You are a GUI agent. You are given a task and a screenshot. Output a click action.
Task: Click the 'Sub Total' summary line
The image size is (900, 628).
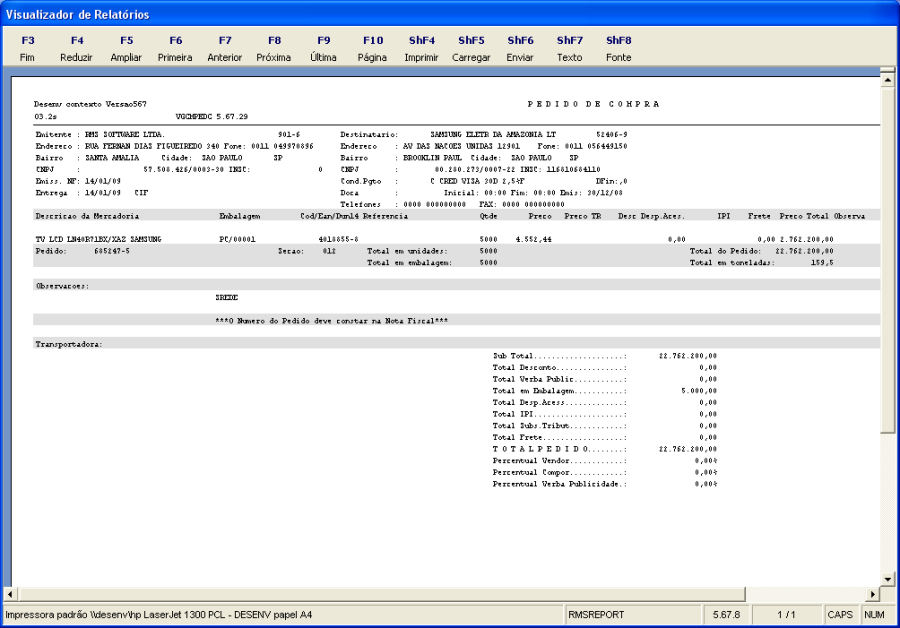pos(604,356)
